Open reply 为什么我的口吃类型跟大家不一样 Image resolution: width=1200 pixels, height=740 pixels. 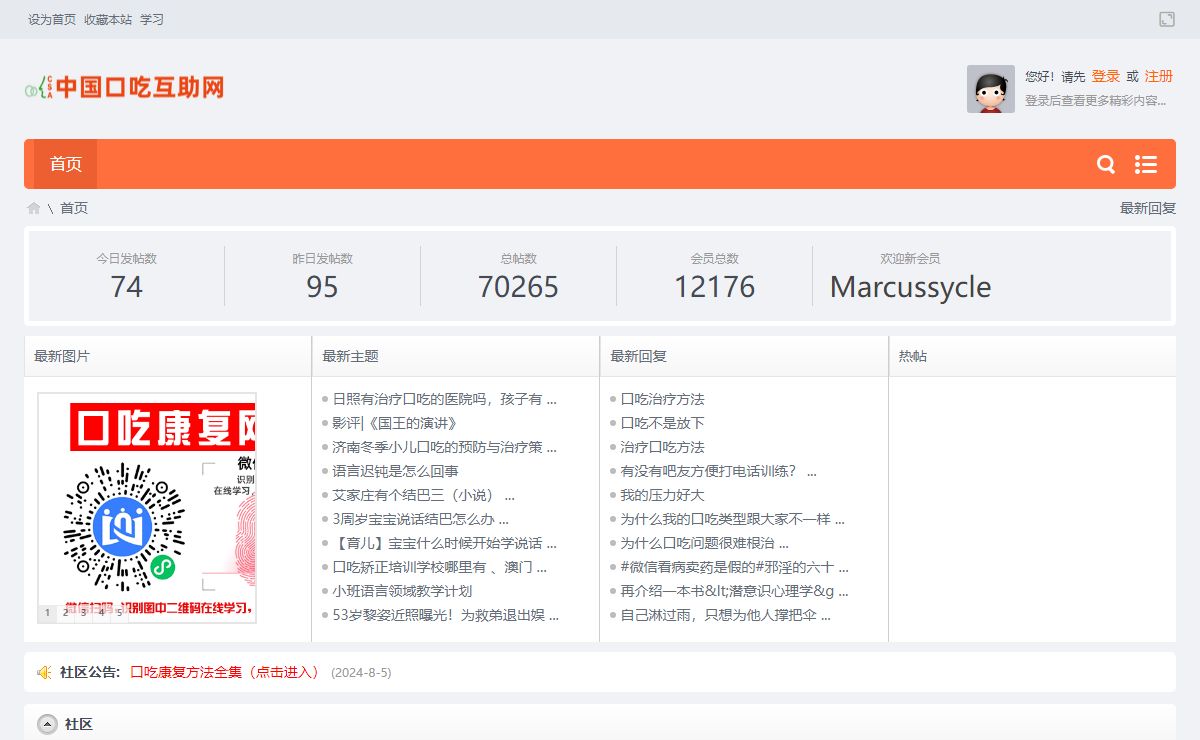pyautogui.click(x=733, y=519)
